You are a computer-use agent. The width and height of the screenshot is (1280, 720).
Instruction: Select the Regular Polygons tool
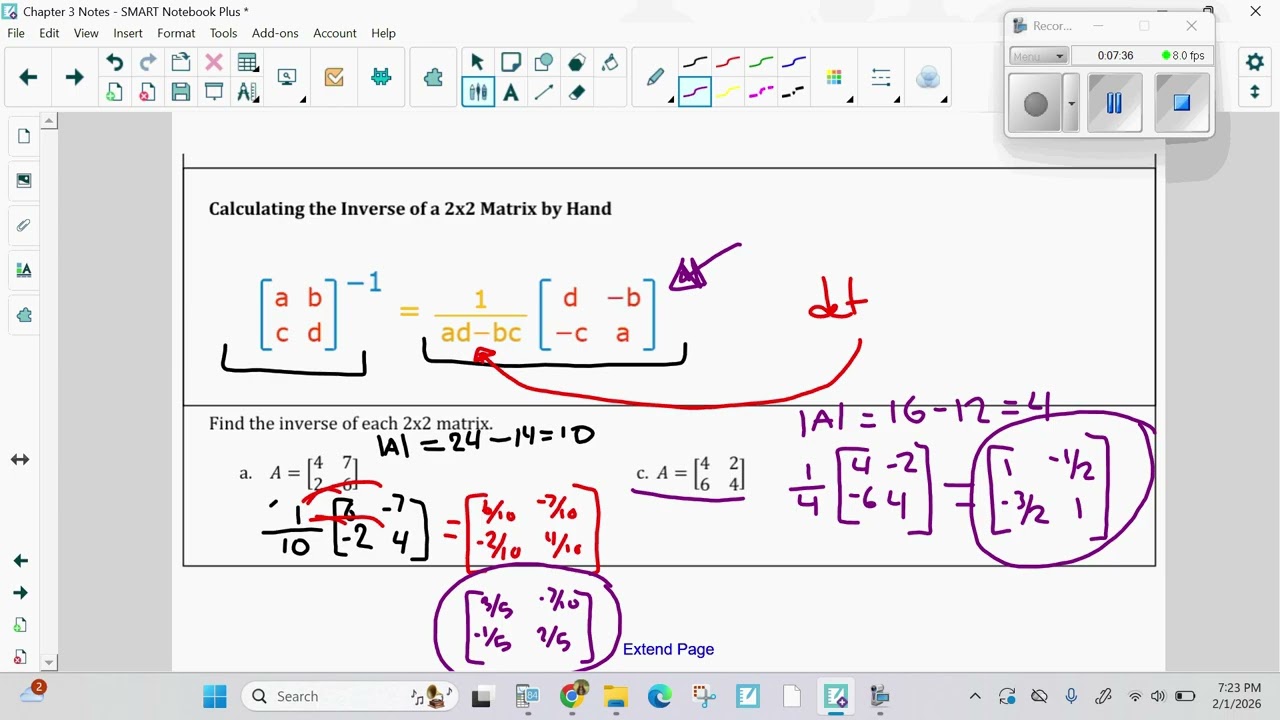pos(576,62)
